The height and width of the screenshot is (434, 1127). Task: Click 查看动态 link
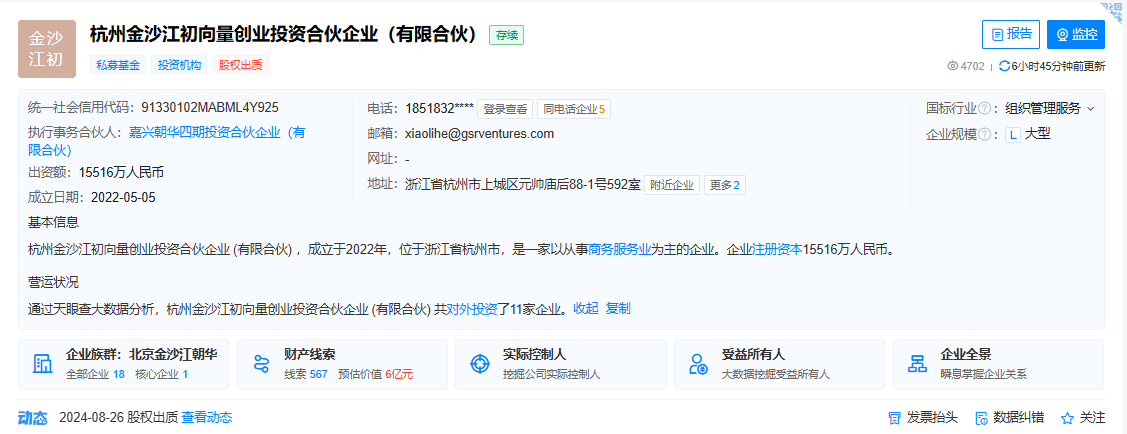(206, 417)
